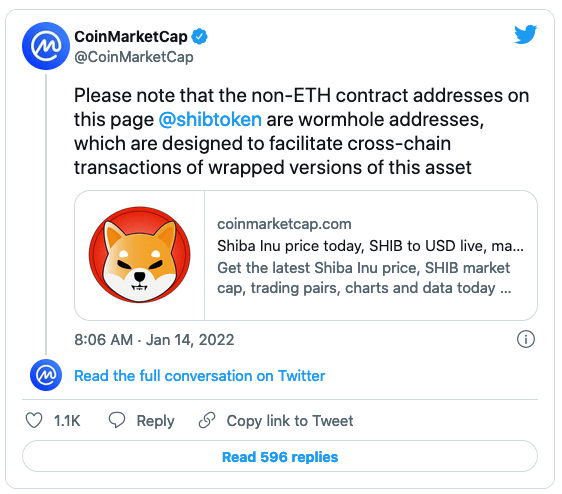Viewport: 562px width, 494px height.
Task: Click small CoinMarketCap avatar near conversation link
Action: point(46,375)
